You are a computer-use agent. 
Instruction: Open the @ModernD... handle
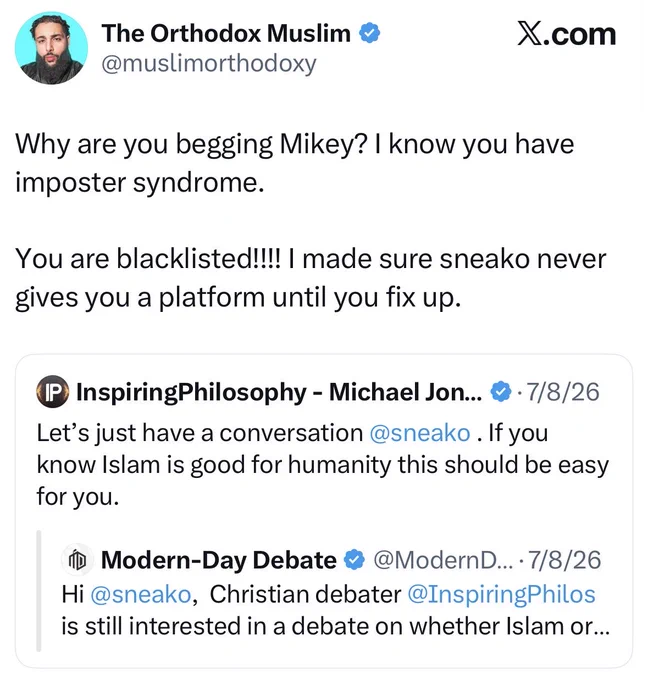pyautogui.click(x=443, y=560)
